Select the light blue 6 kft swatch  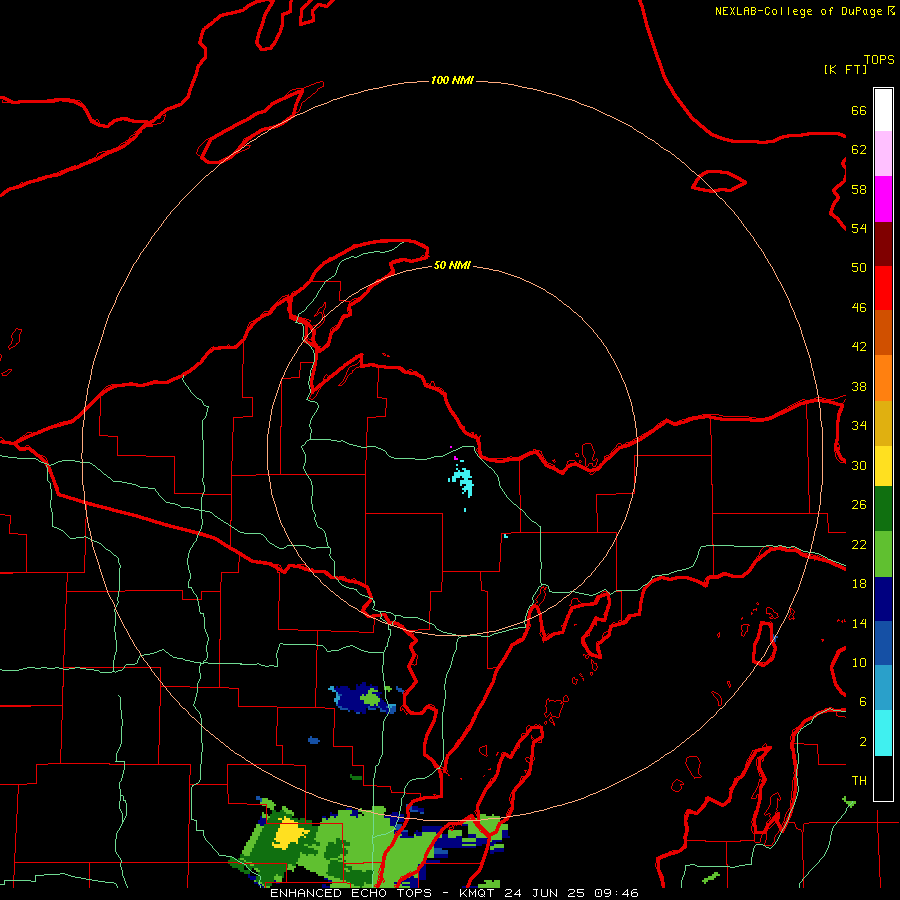click(883, 688)
